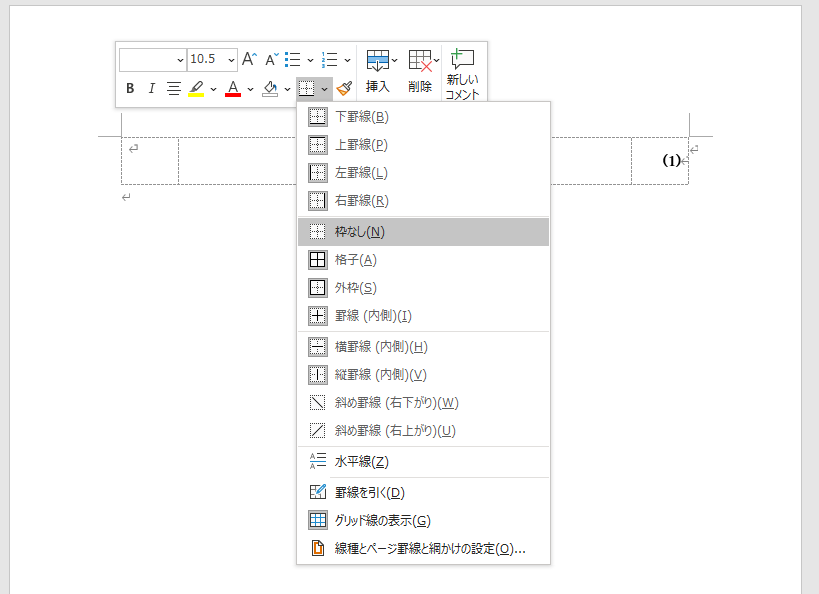819x594 pixels.
Task: Click the 削除 table delete button
Action: 420,72
